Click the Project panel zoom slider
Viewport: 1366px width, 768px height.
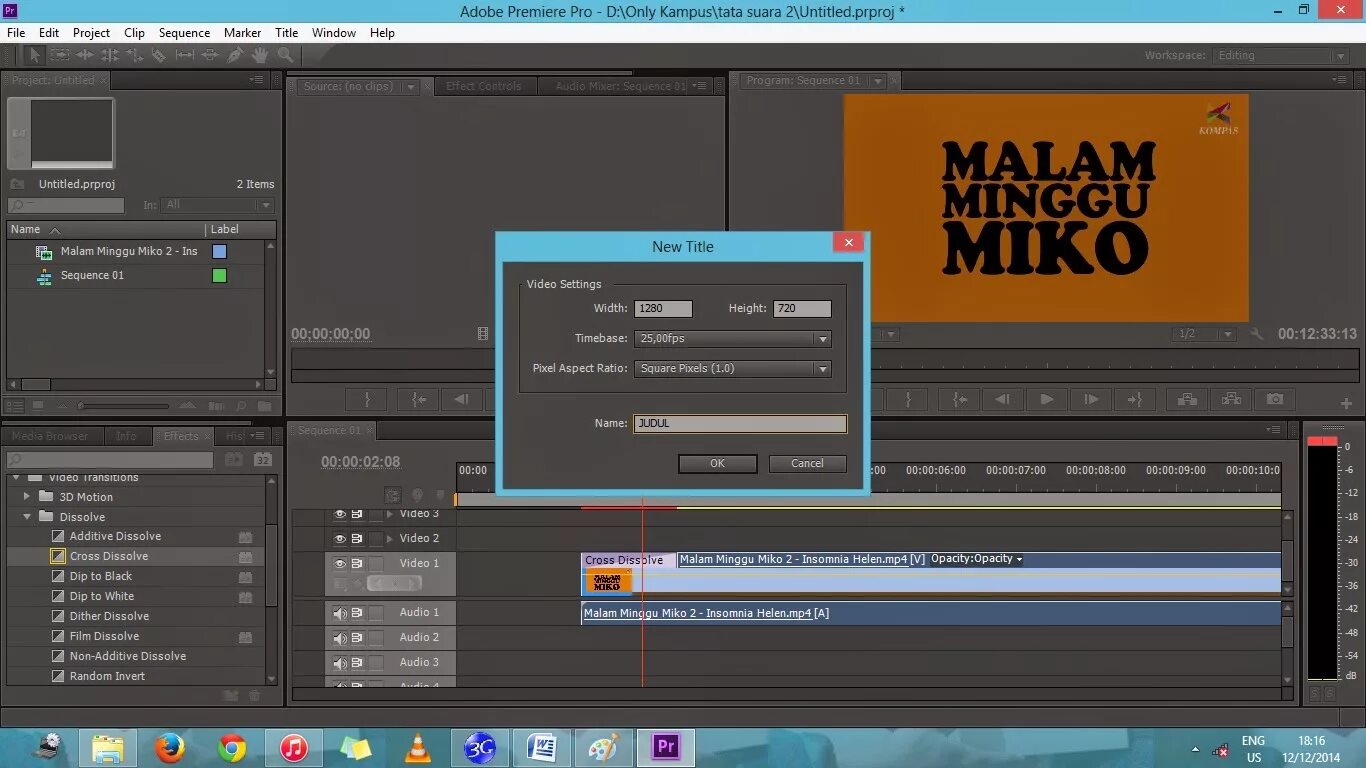pyautogui.click(x=125, y=406)
